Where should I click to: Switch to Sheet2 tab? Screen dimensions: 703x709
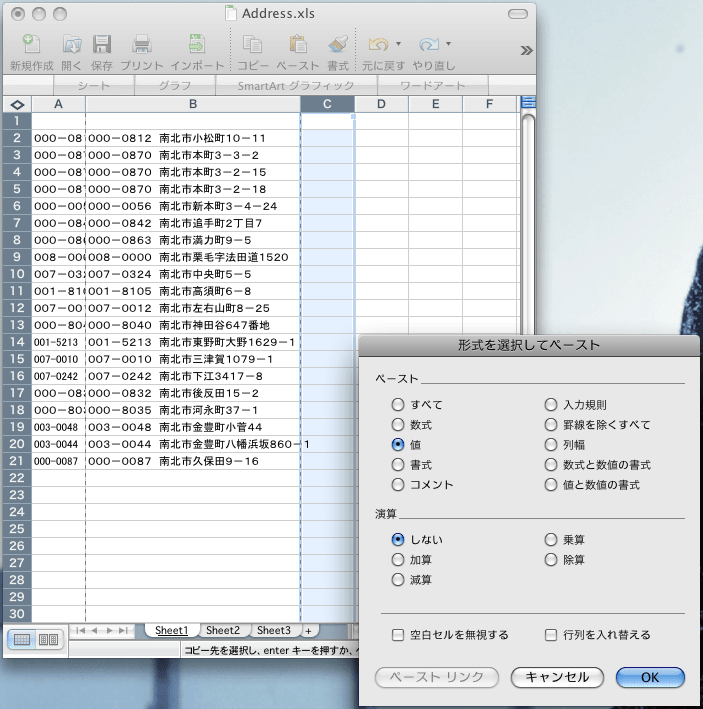click(x=223, y=630)
